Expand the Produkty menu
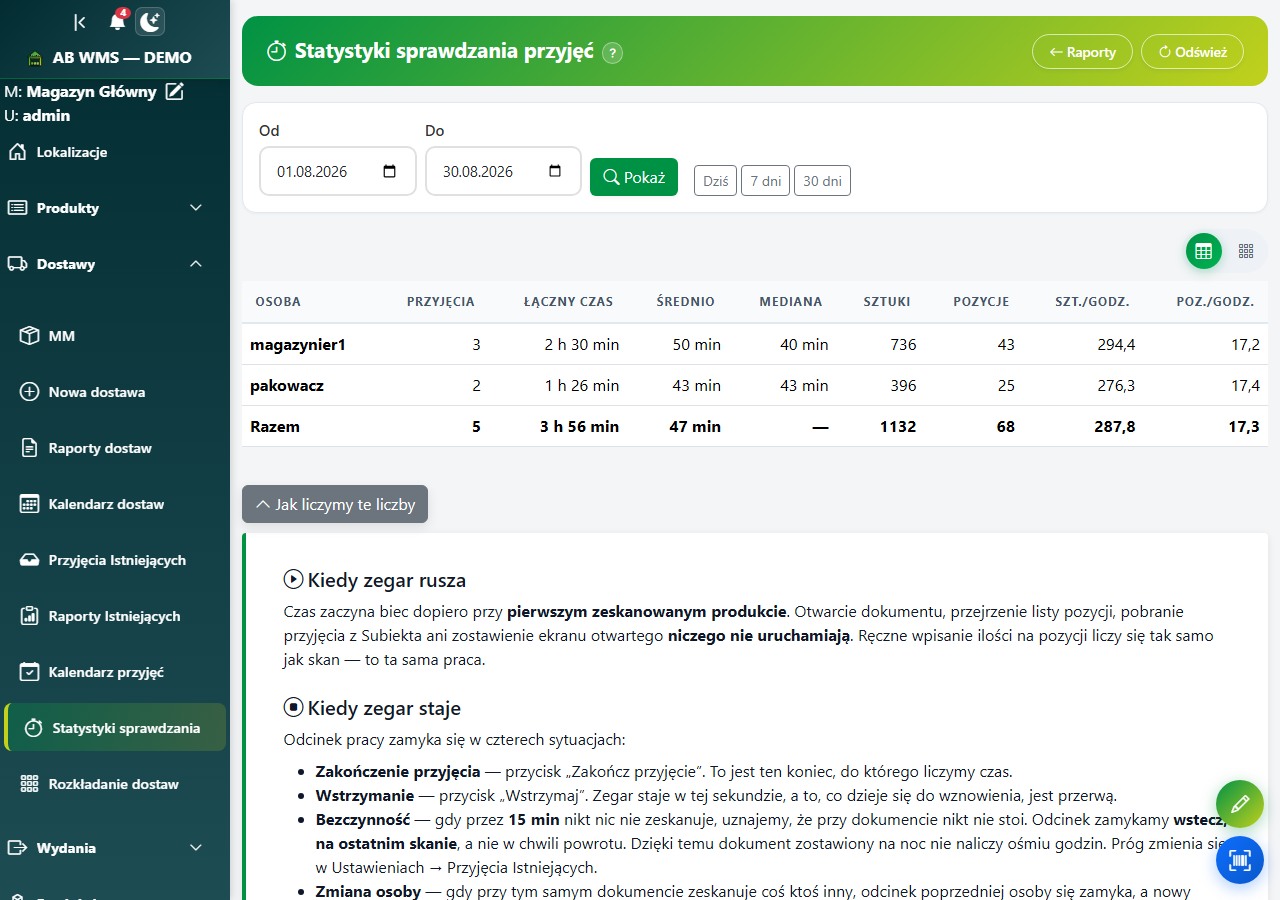This screenshot has height=900, width=1280. (115, 208)
